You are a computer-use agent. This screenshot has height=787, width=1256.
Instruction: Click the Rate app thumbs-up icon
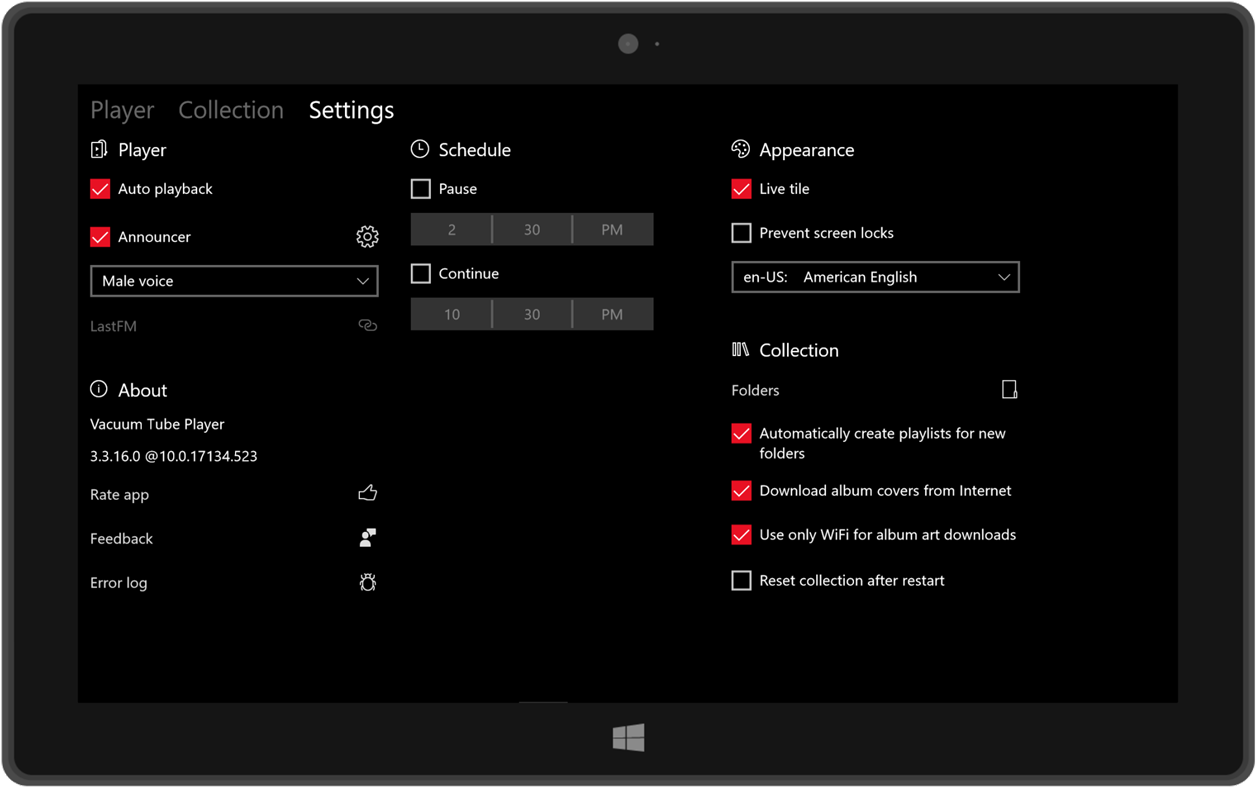pos(367,493)
